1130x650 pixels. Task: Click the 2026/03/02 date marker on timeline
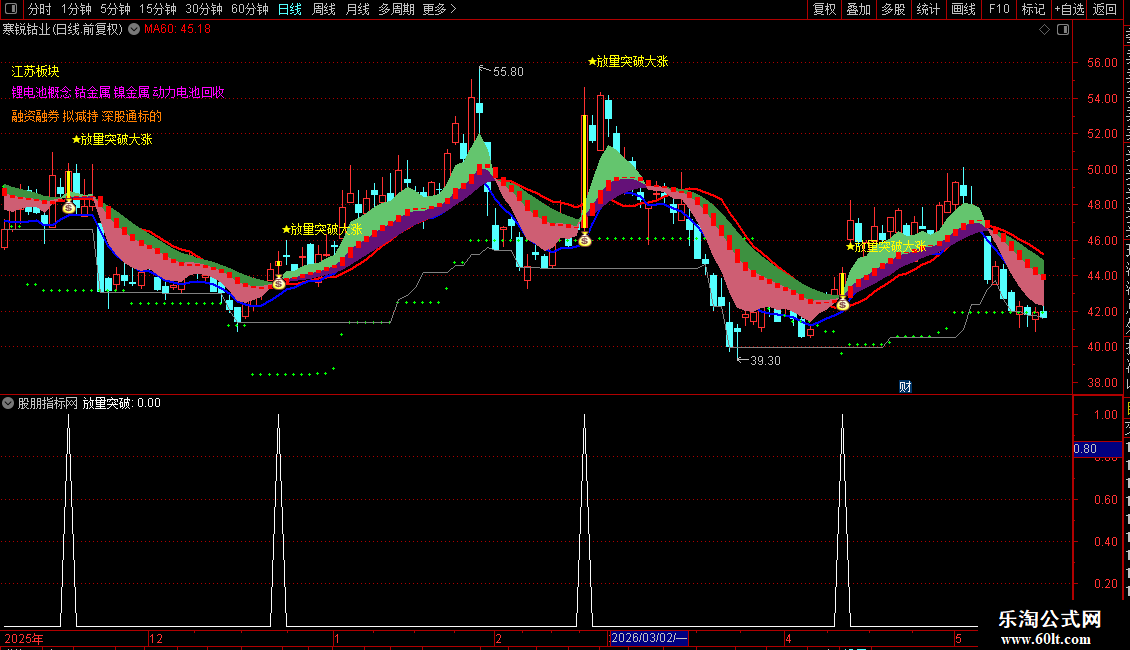(x=649, y=638)
